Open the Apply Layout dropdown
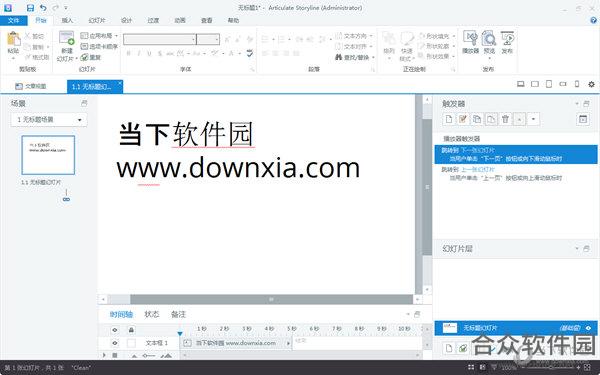 coord(100,36)
